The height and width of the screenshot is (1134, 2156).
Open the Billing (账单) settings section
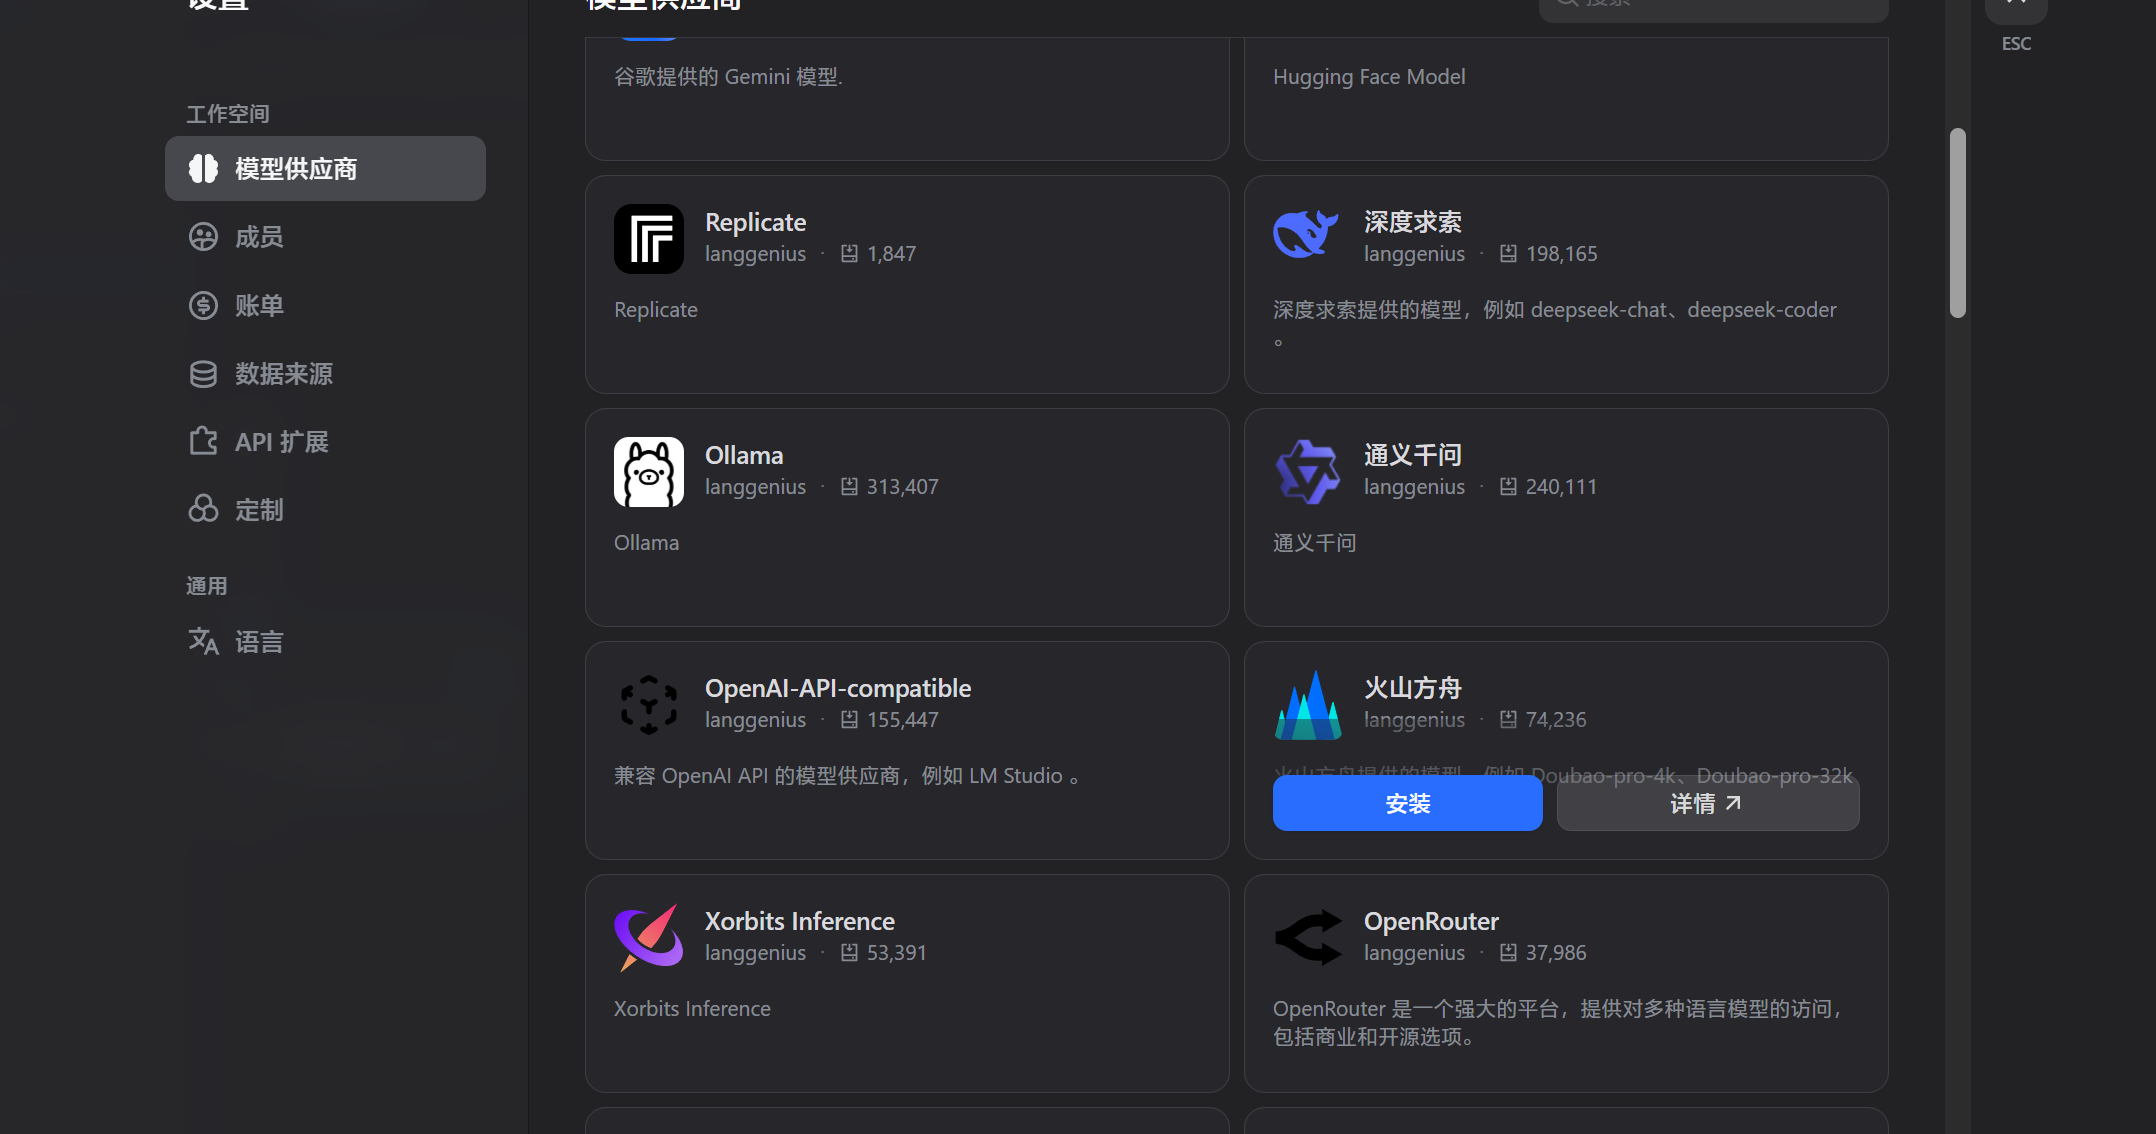(258, 305)
